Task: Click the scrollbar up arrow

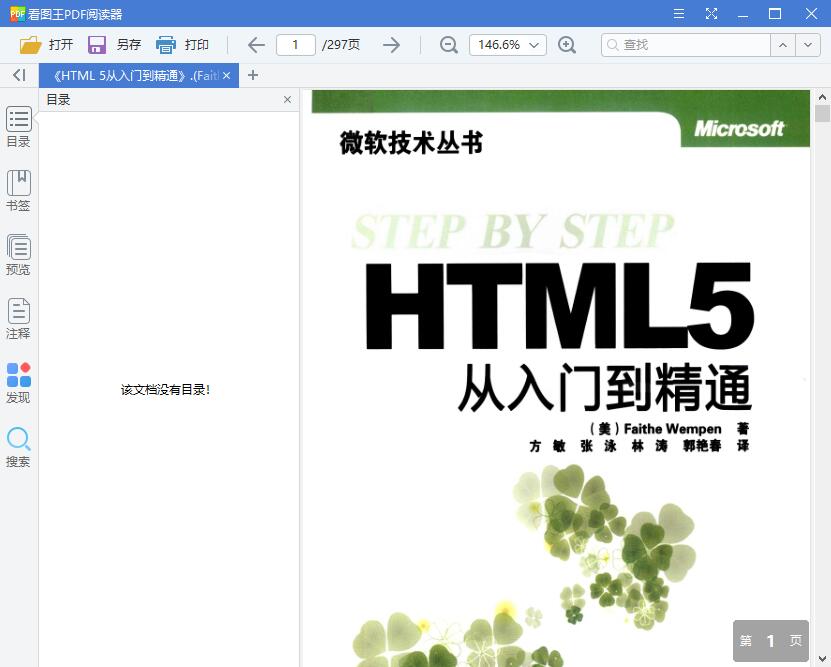Action: 822,97
